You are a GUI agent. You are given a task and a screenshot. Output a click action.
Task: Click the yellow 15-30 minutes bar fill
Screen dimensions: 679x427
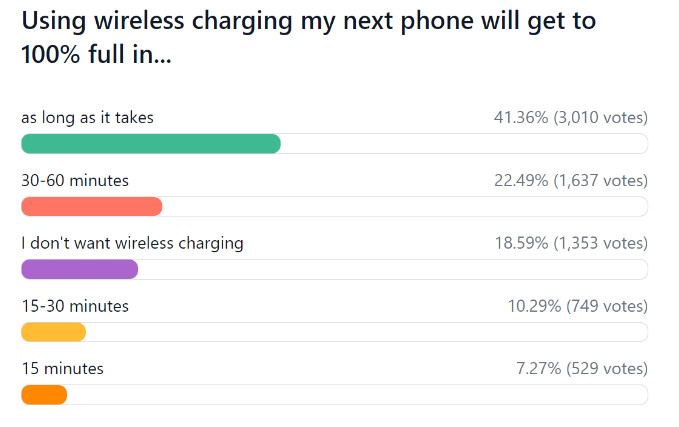(x=54, y=332)
